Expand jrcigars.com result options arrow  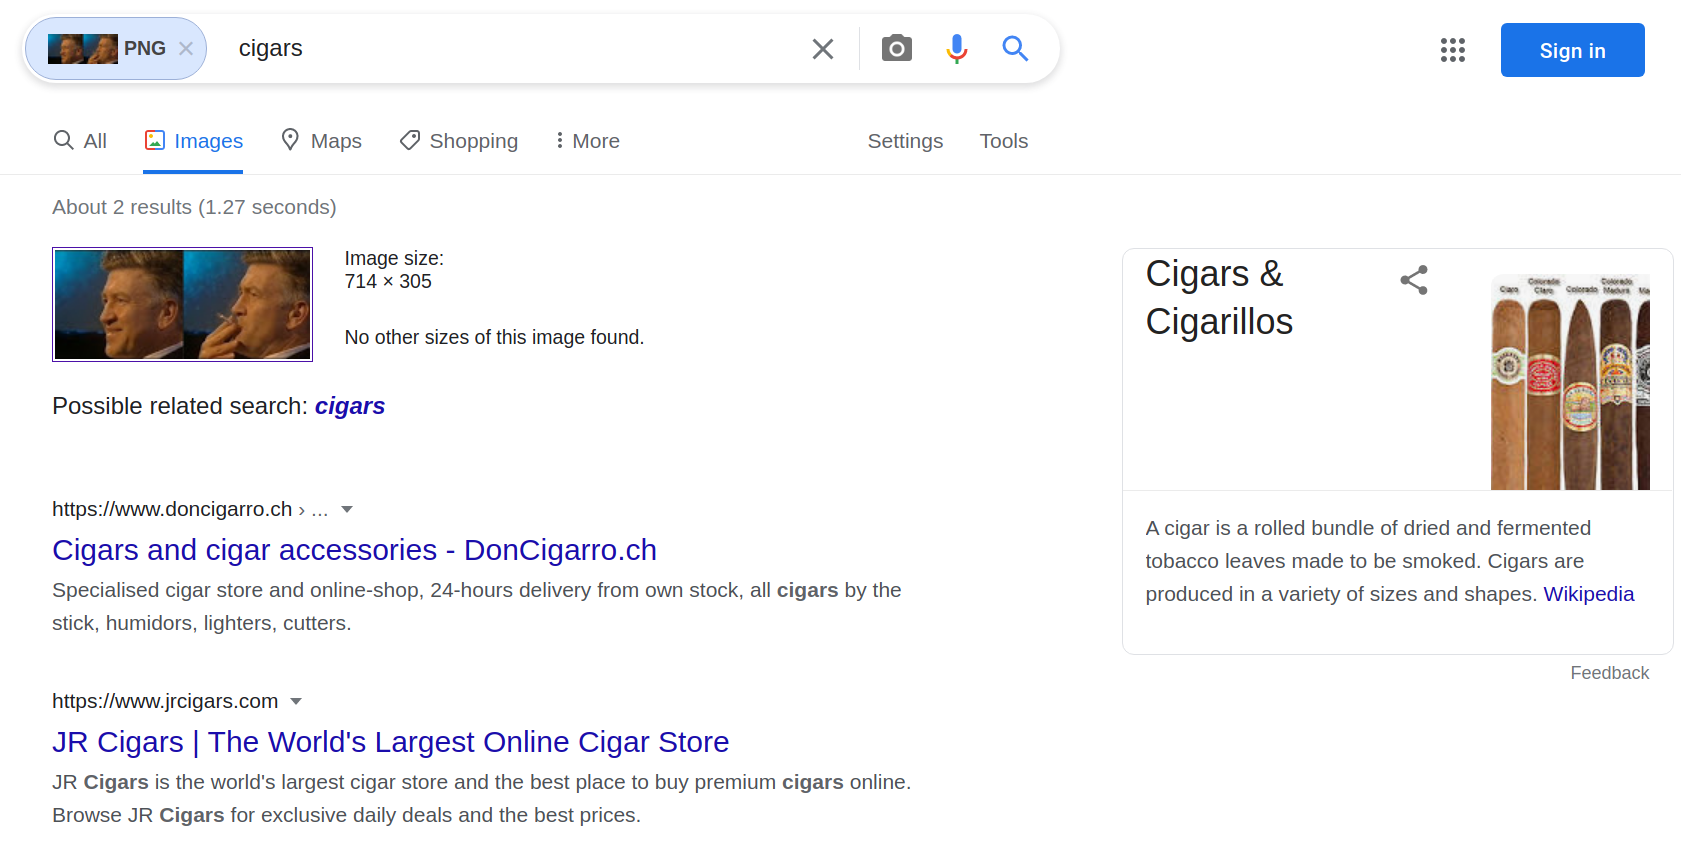click(296, 701)
